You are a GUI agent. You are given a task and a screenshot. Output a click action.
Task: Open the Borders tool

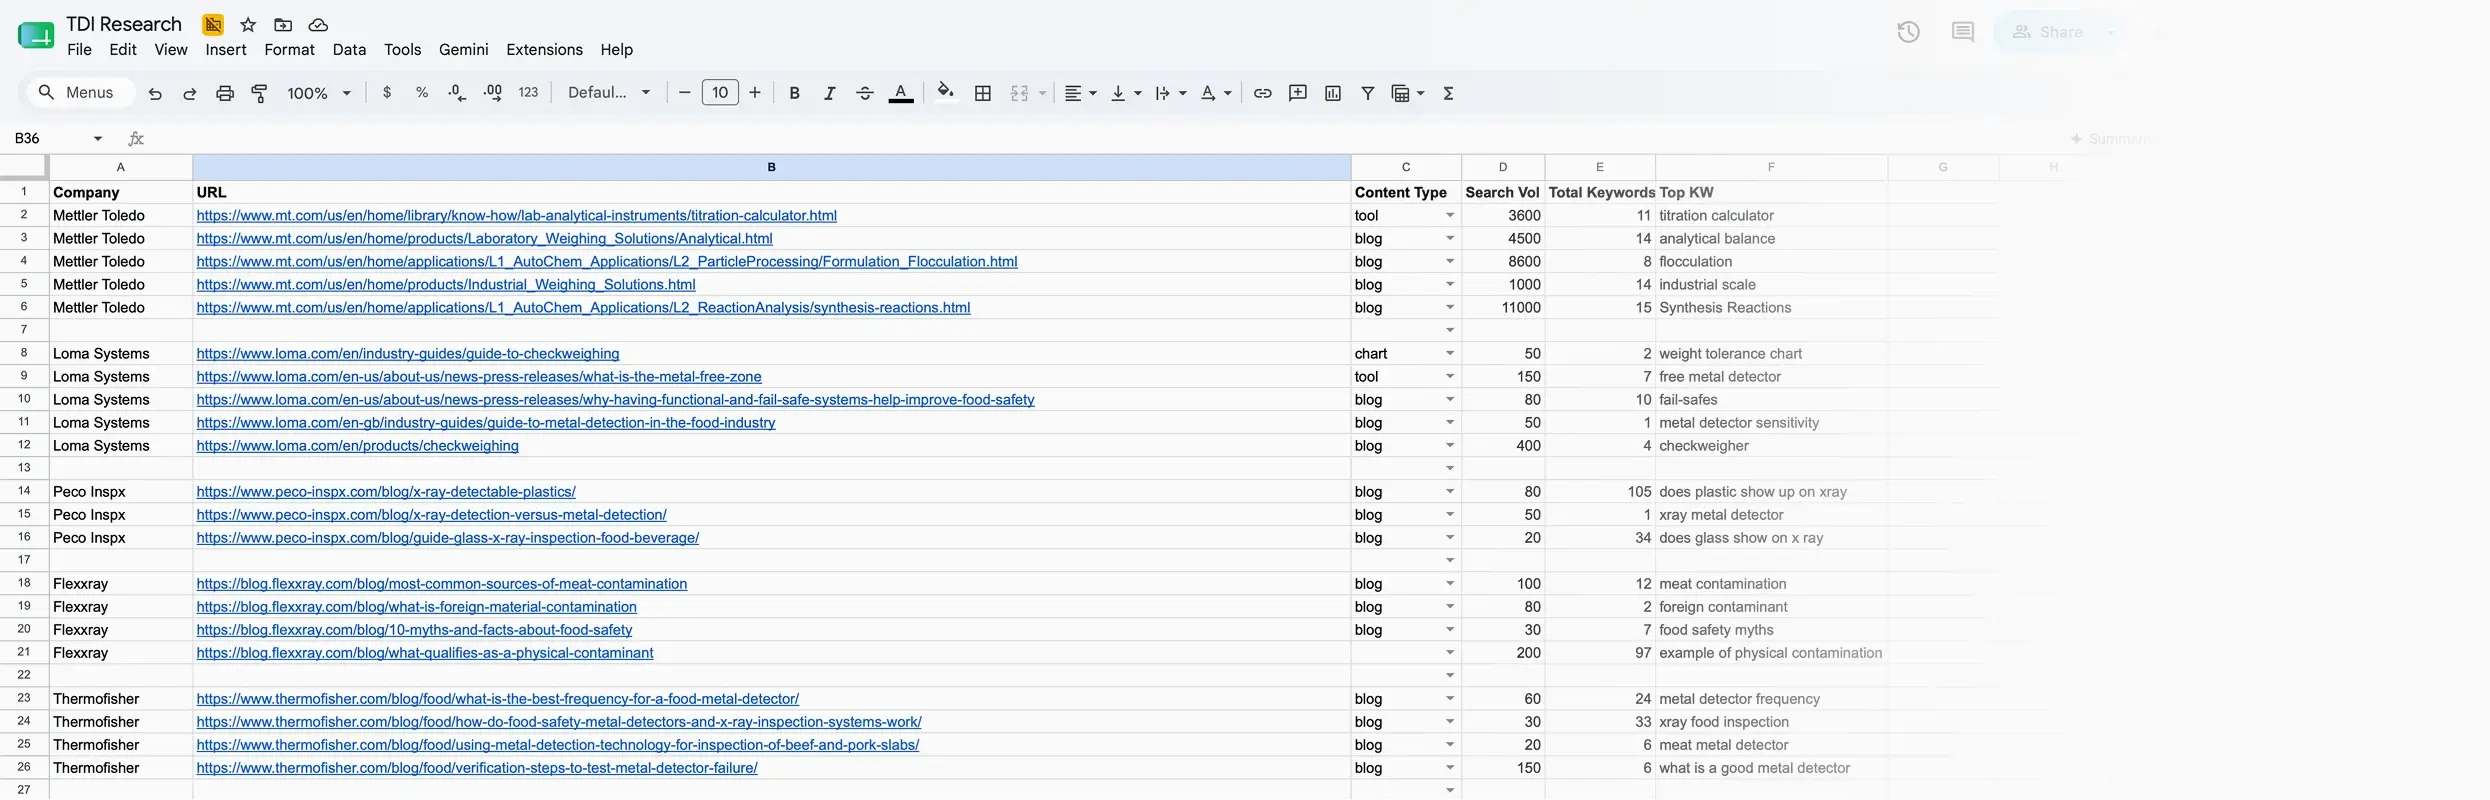coord(983,93)
